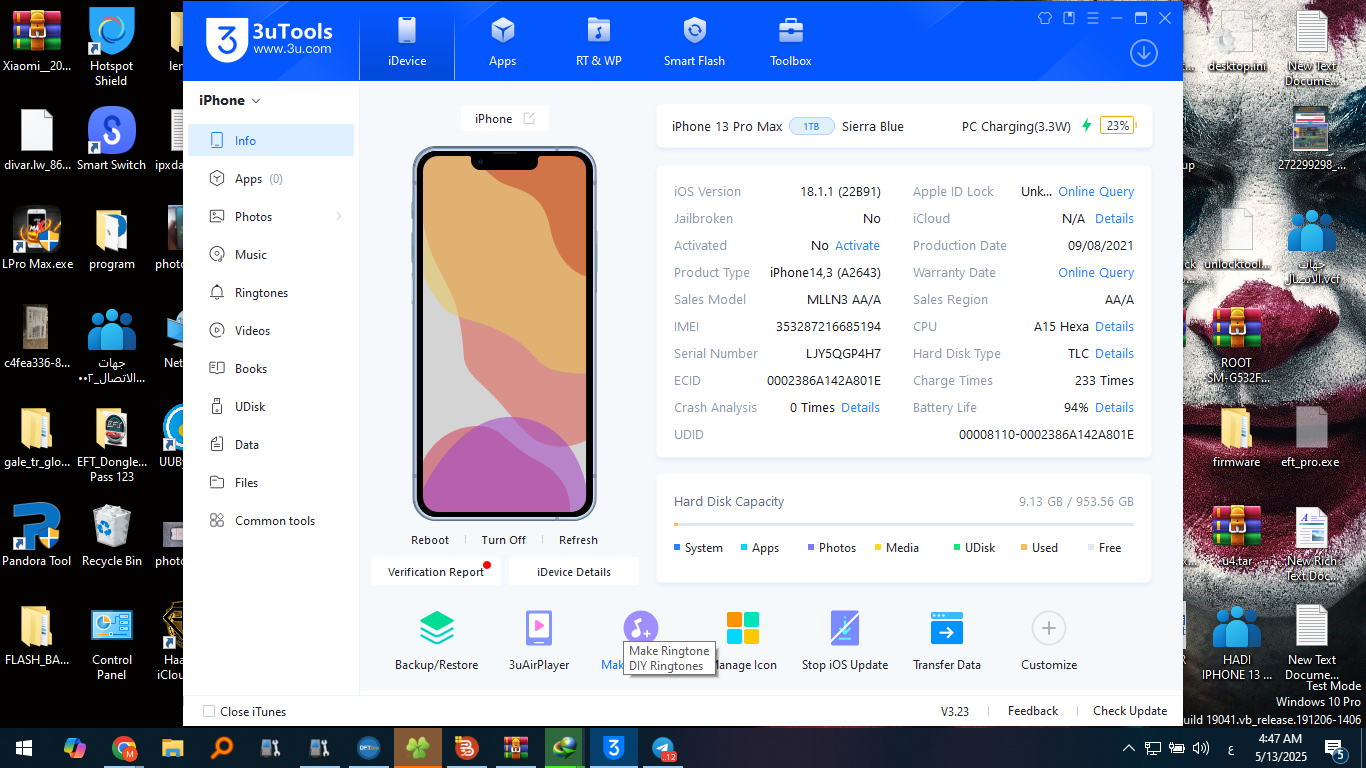Viewport: 1366px width, 768px height.
Task: Click the Online Query link for Apple ID Lock
Action: pos(1096,191)
